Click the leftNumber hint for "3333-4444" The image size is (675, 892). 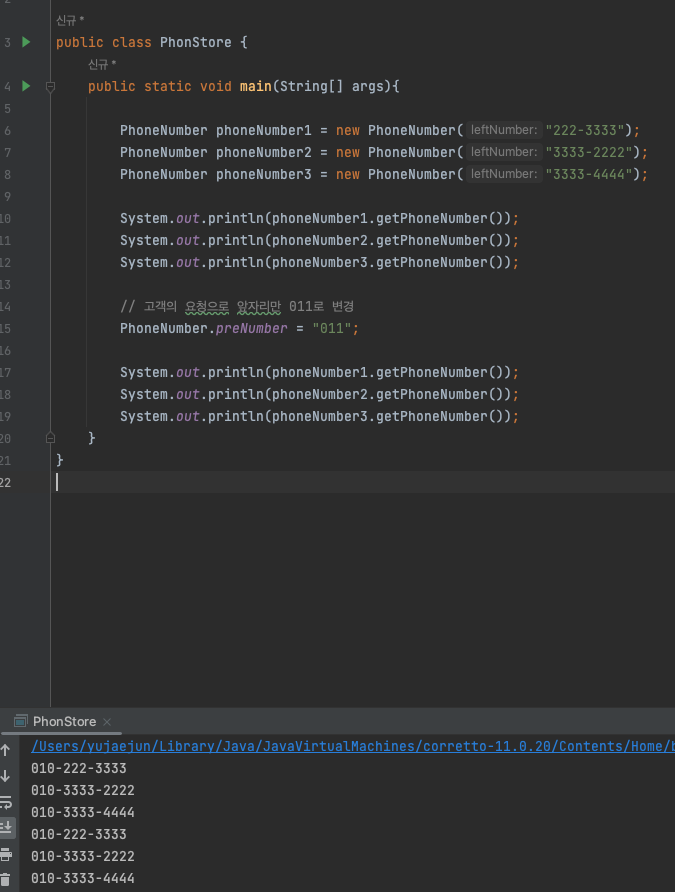click(x=504, y=174)
